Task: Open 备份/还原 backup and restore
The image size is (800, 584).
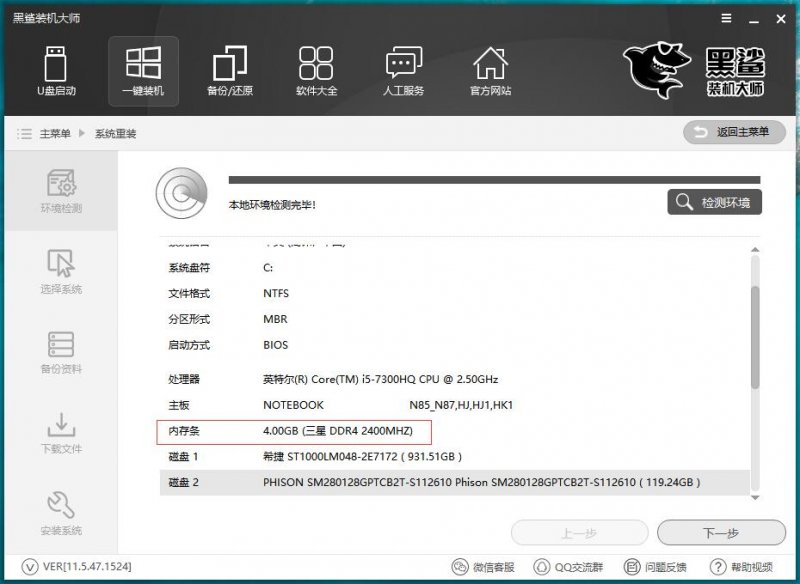Action: pyautogui.click(x=230, y=71)
